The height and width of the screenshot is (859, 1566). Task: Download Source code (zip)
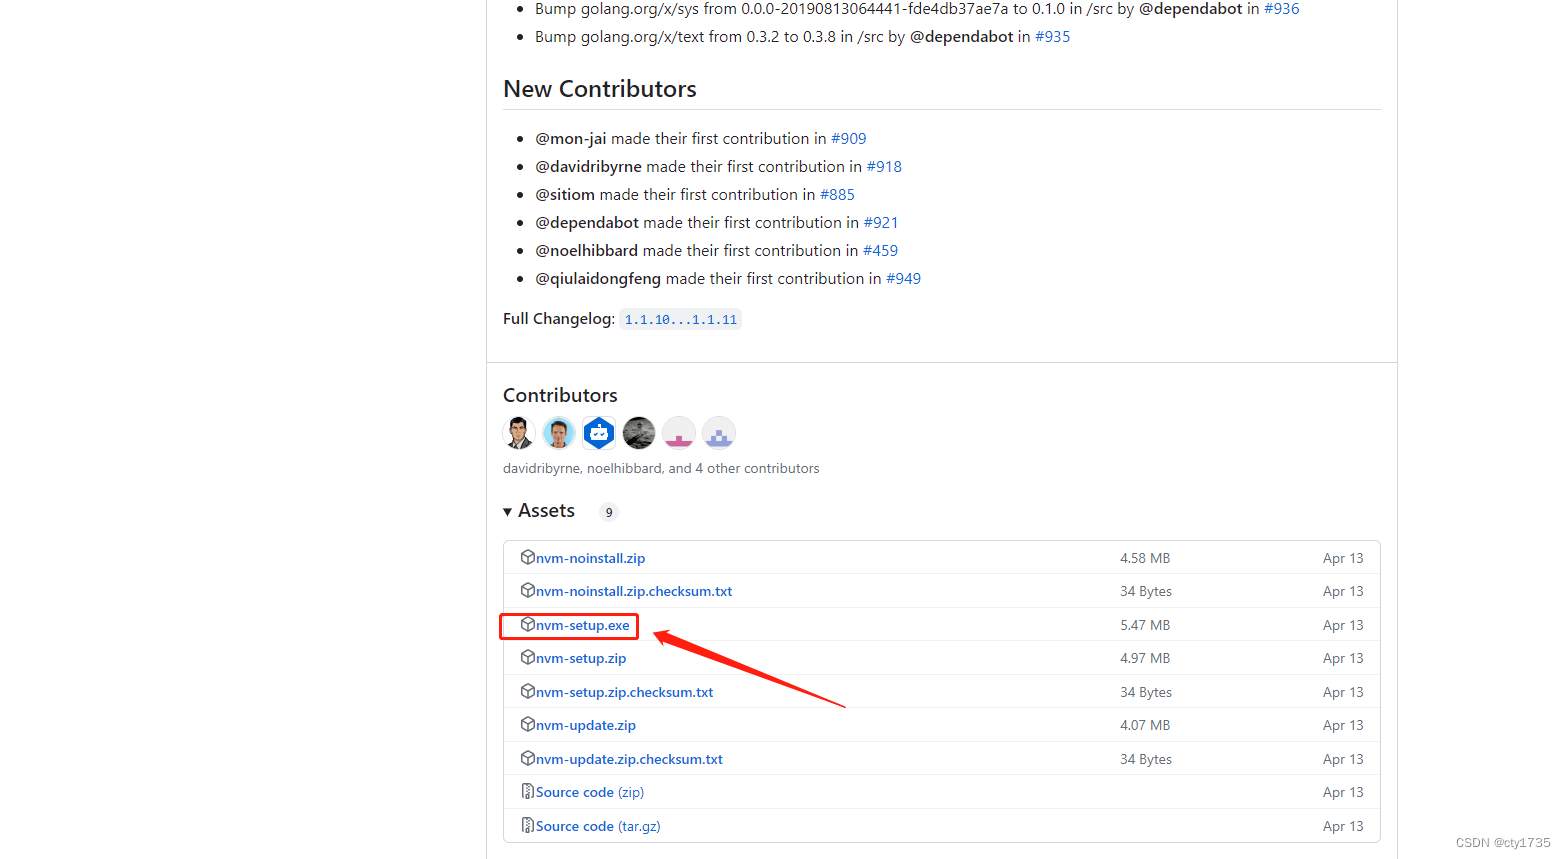[x=590, y=792]
